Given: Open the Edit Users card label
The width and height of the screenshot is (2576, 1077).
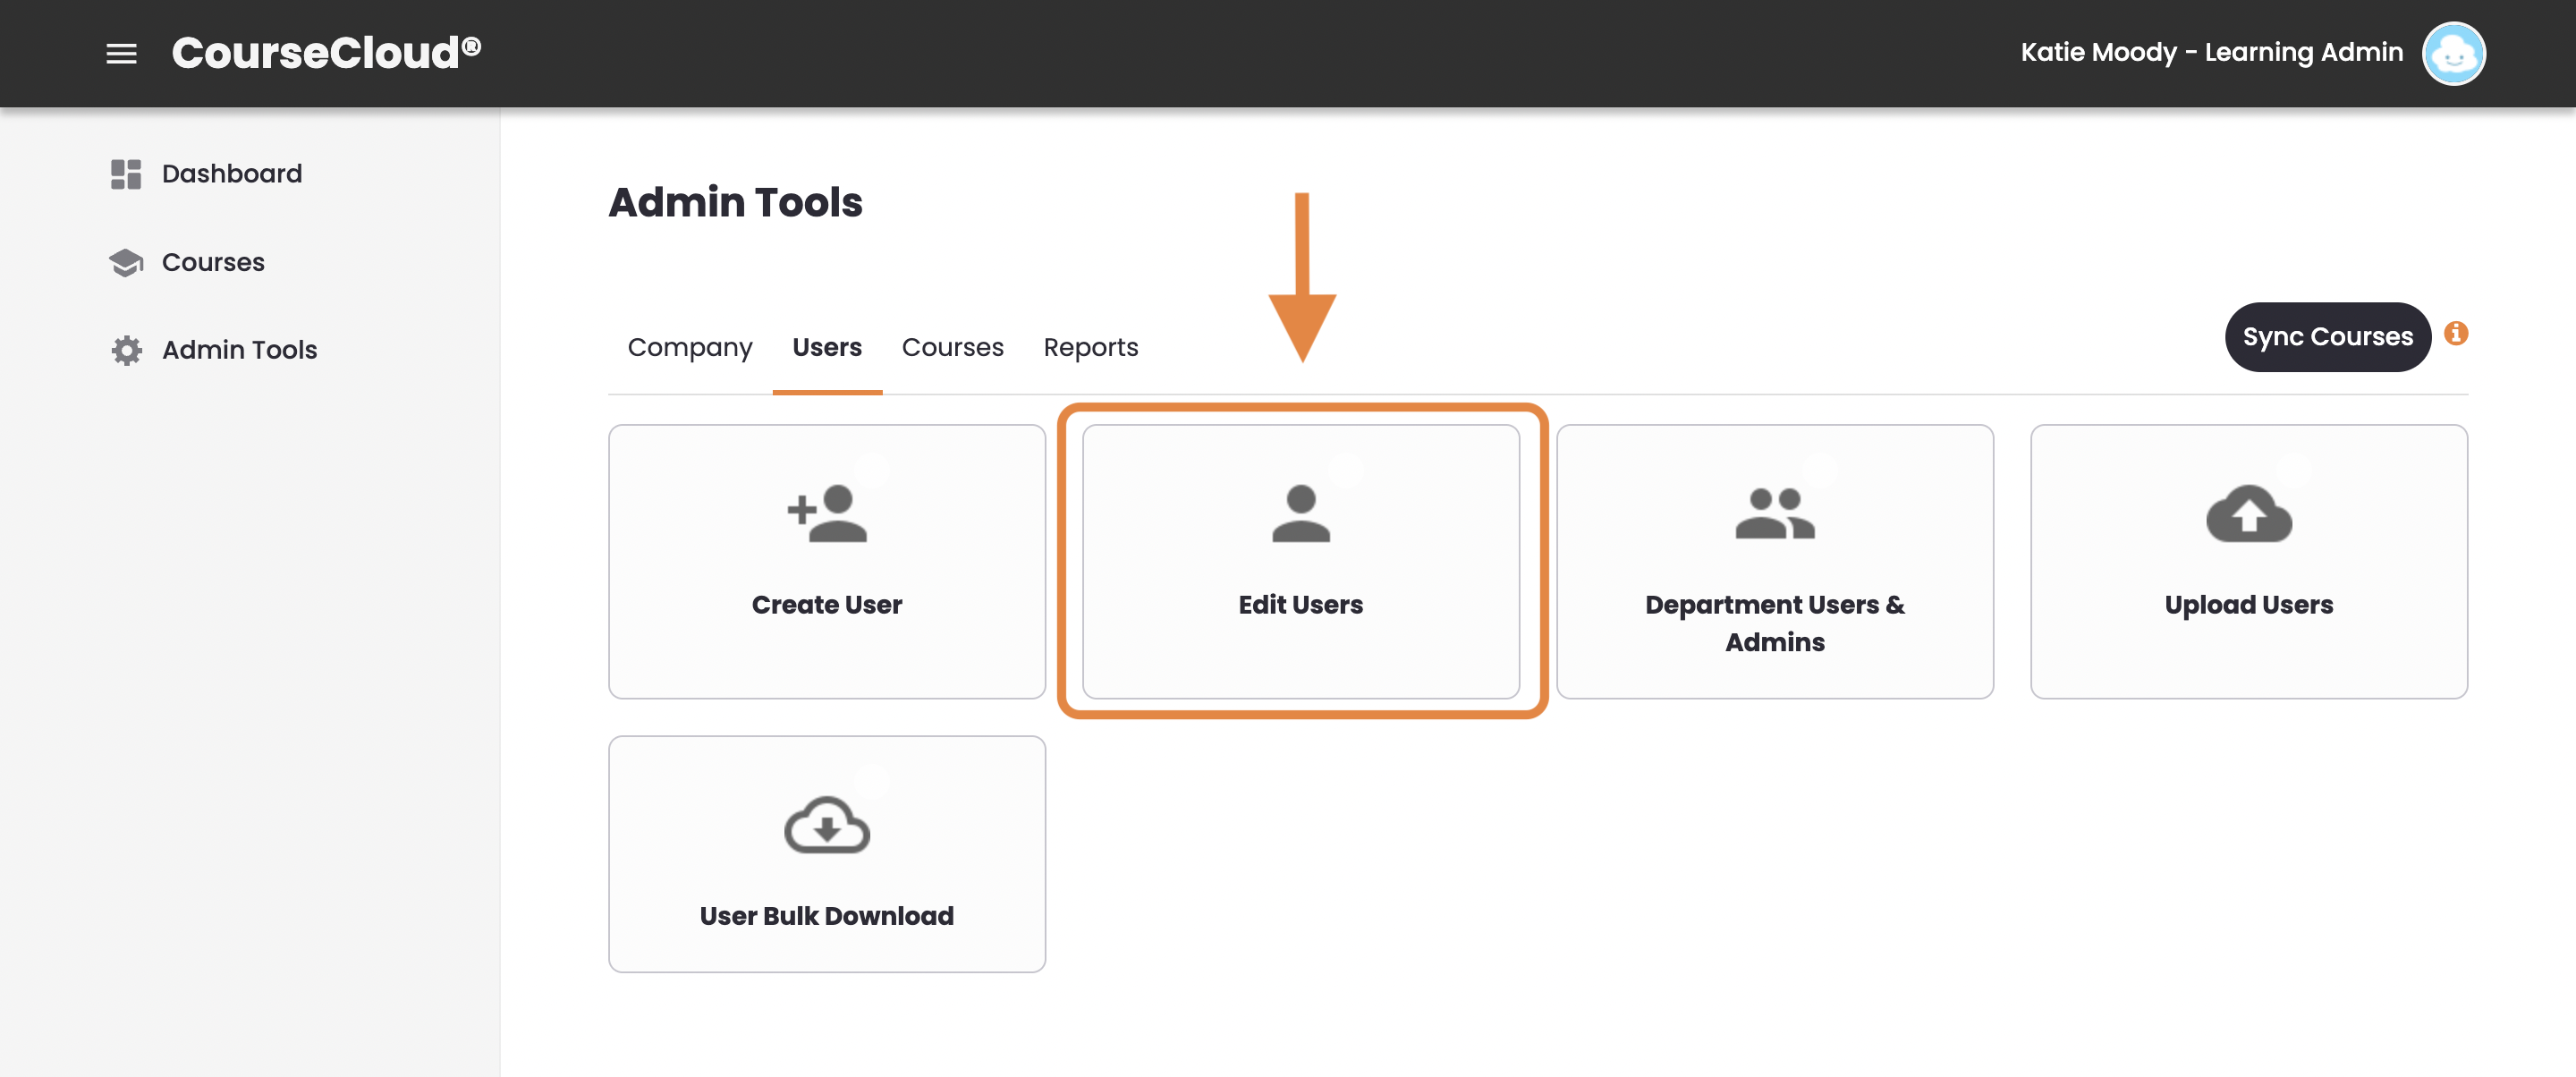Looking at the screenshot, I should (1300, 605).
